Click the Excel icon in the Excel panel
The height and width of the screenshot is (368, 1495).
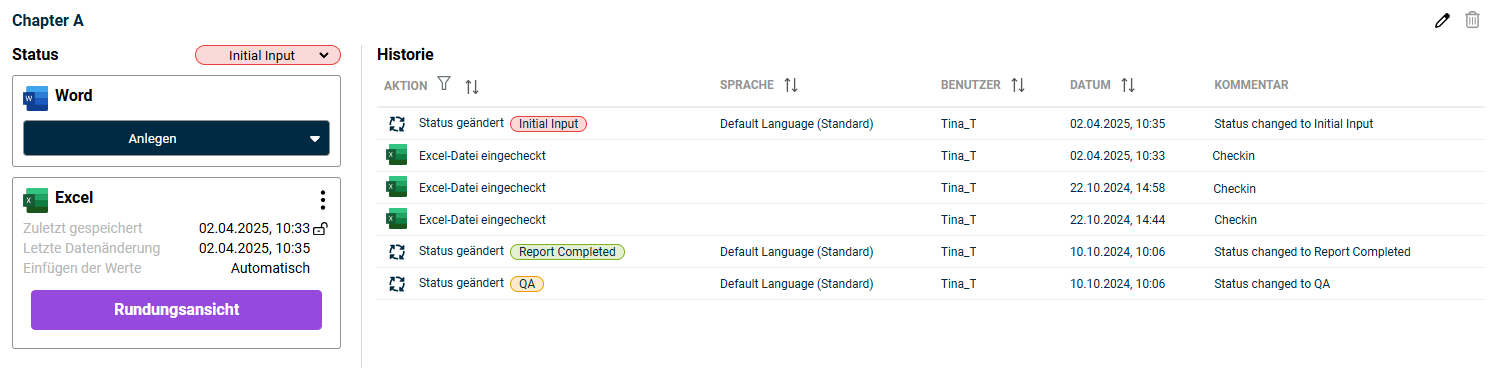pyautogui.click(x=35, y=199)
